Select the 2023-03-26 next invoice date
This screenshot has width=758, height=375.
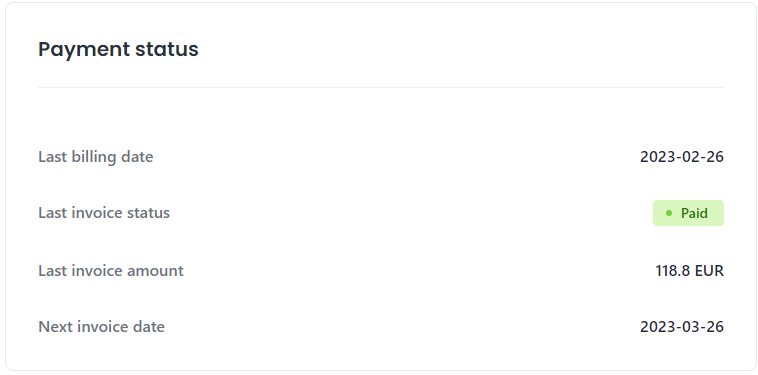coord(682,327)
